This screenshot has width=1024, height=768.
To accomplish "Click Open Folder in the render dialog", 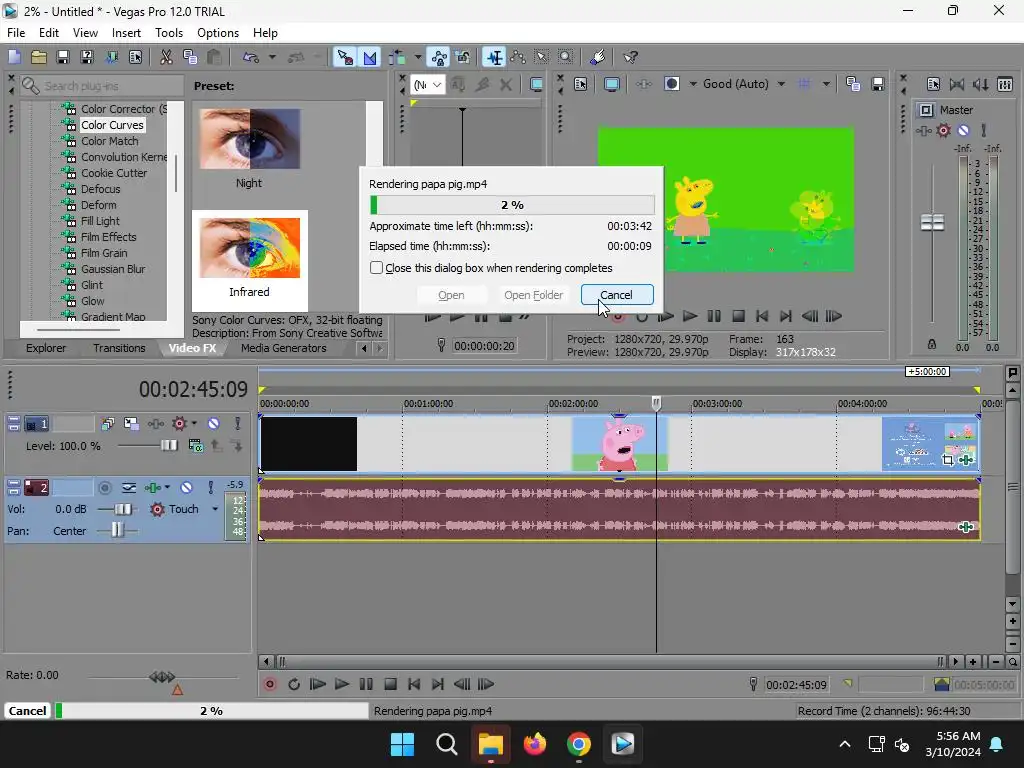I will coord(534,295).
